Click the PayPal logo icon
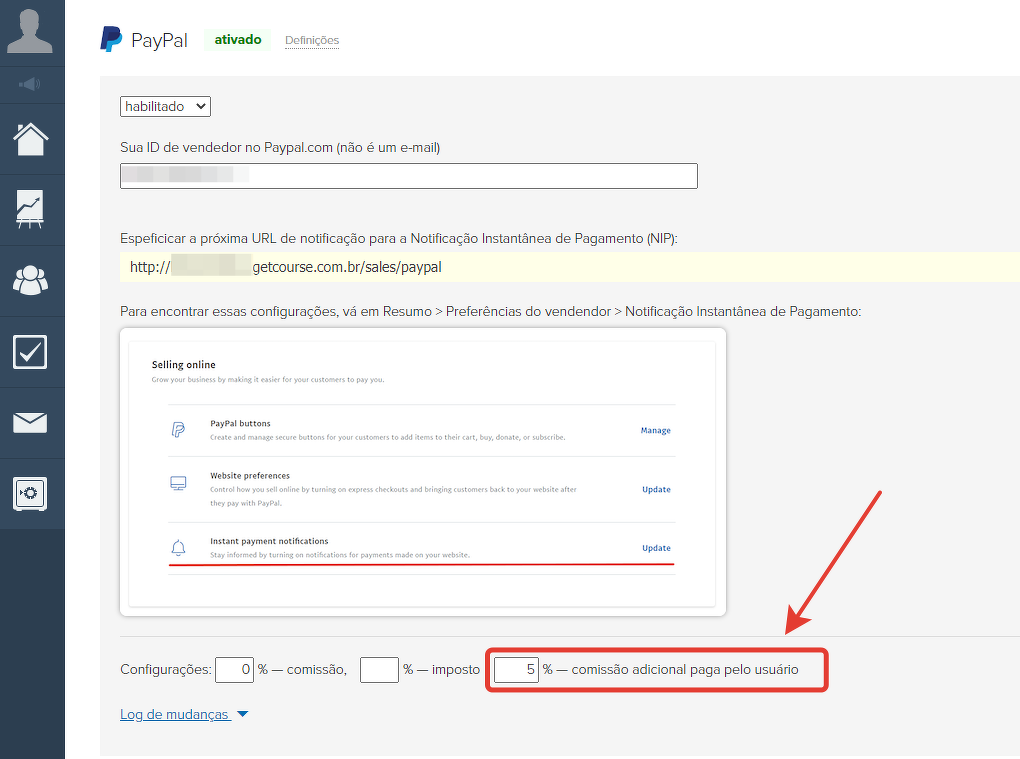The width and height of the screenshot is (1020, 759). click(110, 40)
